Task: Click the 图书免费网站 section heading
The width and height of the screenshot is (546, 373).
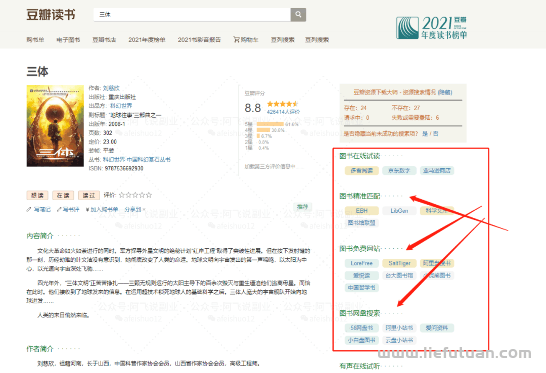Action: point(359,249)
